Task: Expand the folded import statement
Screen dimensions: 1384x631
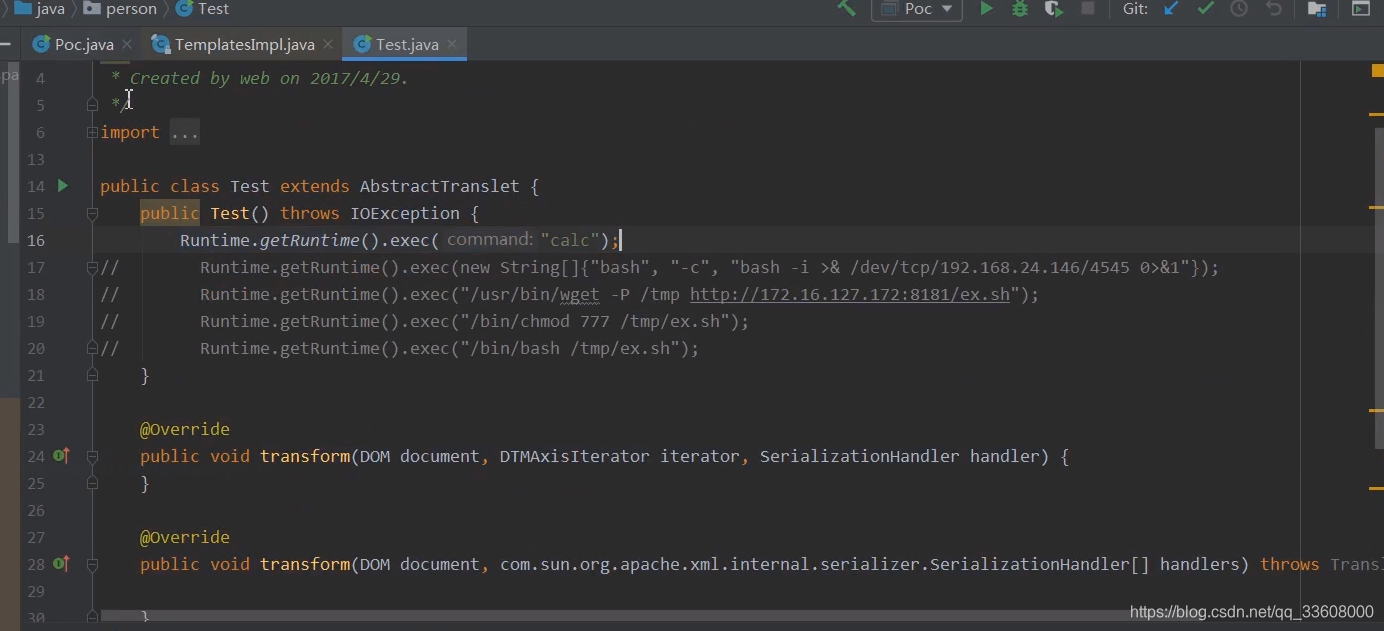Action: coord(92,132)
